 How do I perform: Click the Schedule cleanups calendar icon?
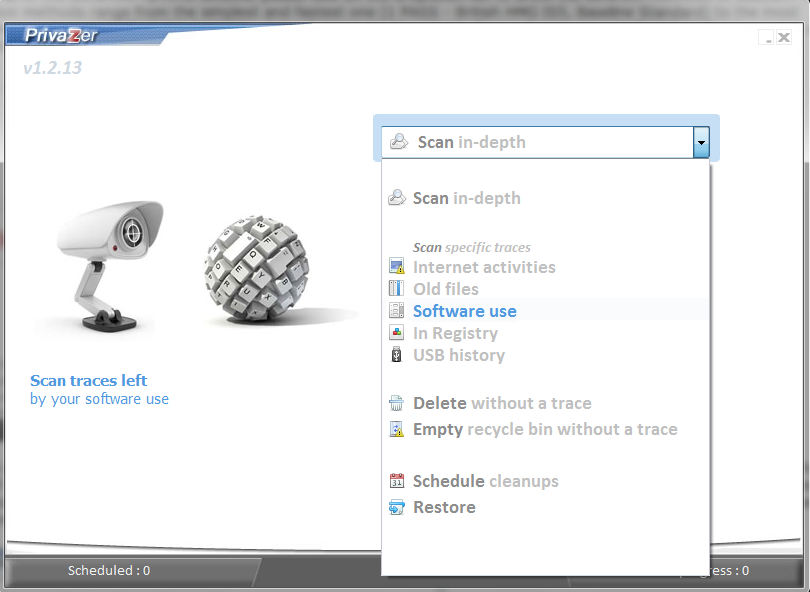pos(396,481)
